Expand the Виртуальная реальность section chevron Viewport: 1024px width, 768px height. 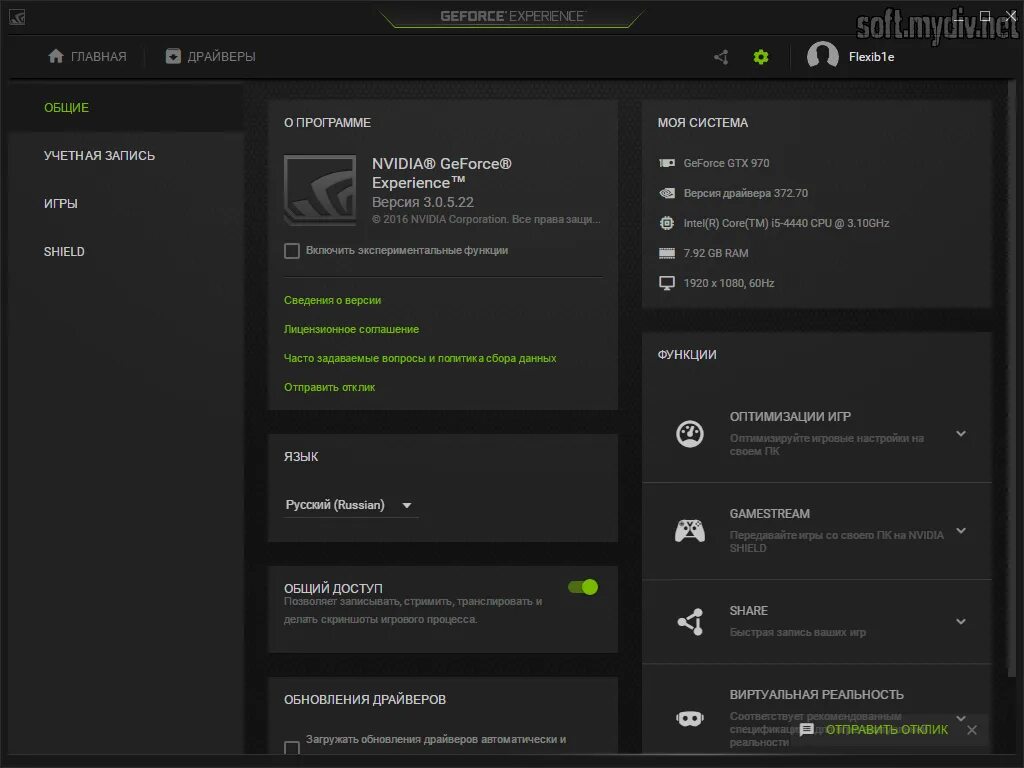pyautogui.click(x=961, y=718)
